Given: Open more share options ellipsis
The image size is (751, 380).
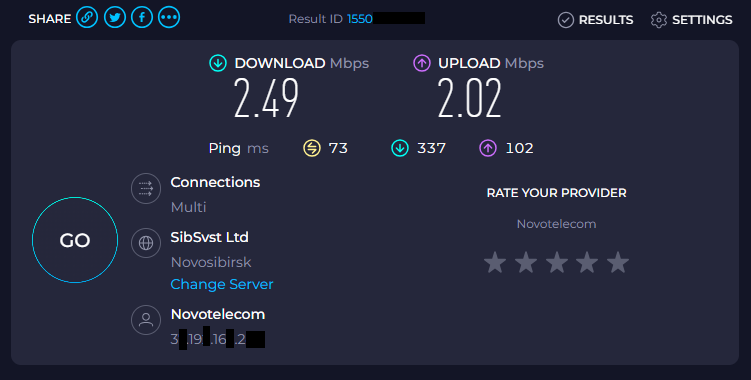Looking at the screenshot, I should pyautogui.click(x=169, y=18).
